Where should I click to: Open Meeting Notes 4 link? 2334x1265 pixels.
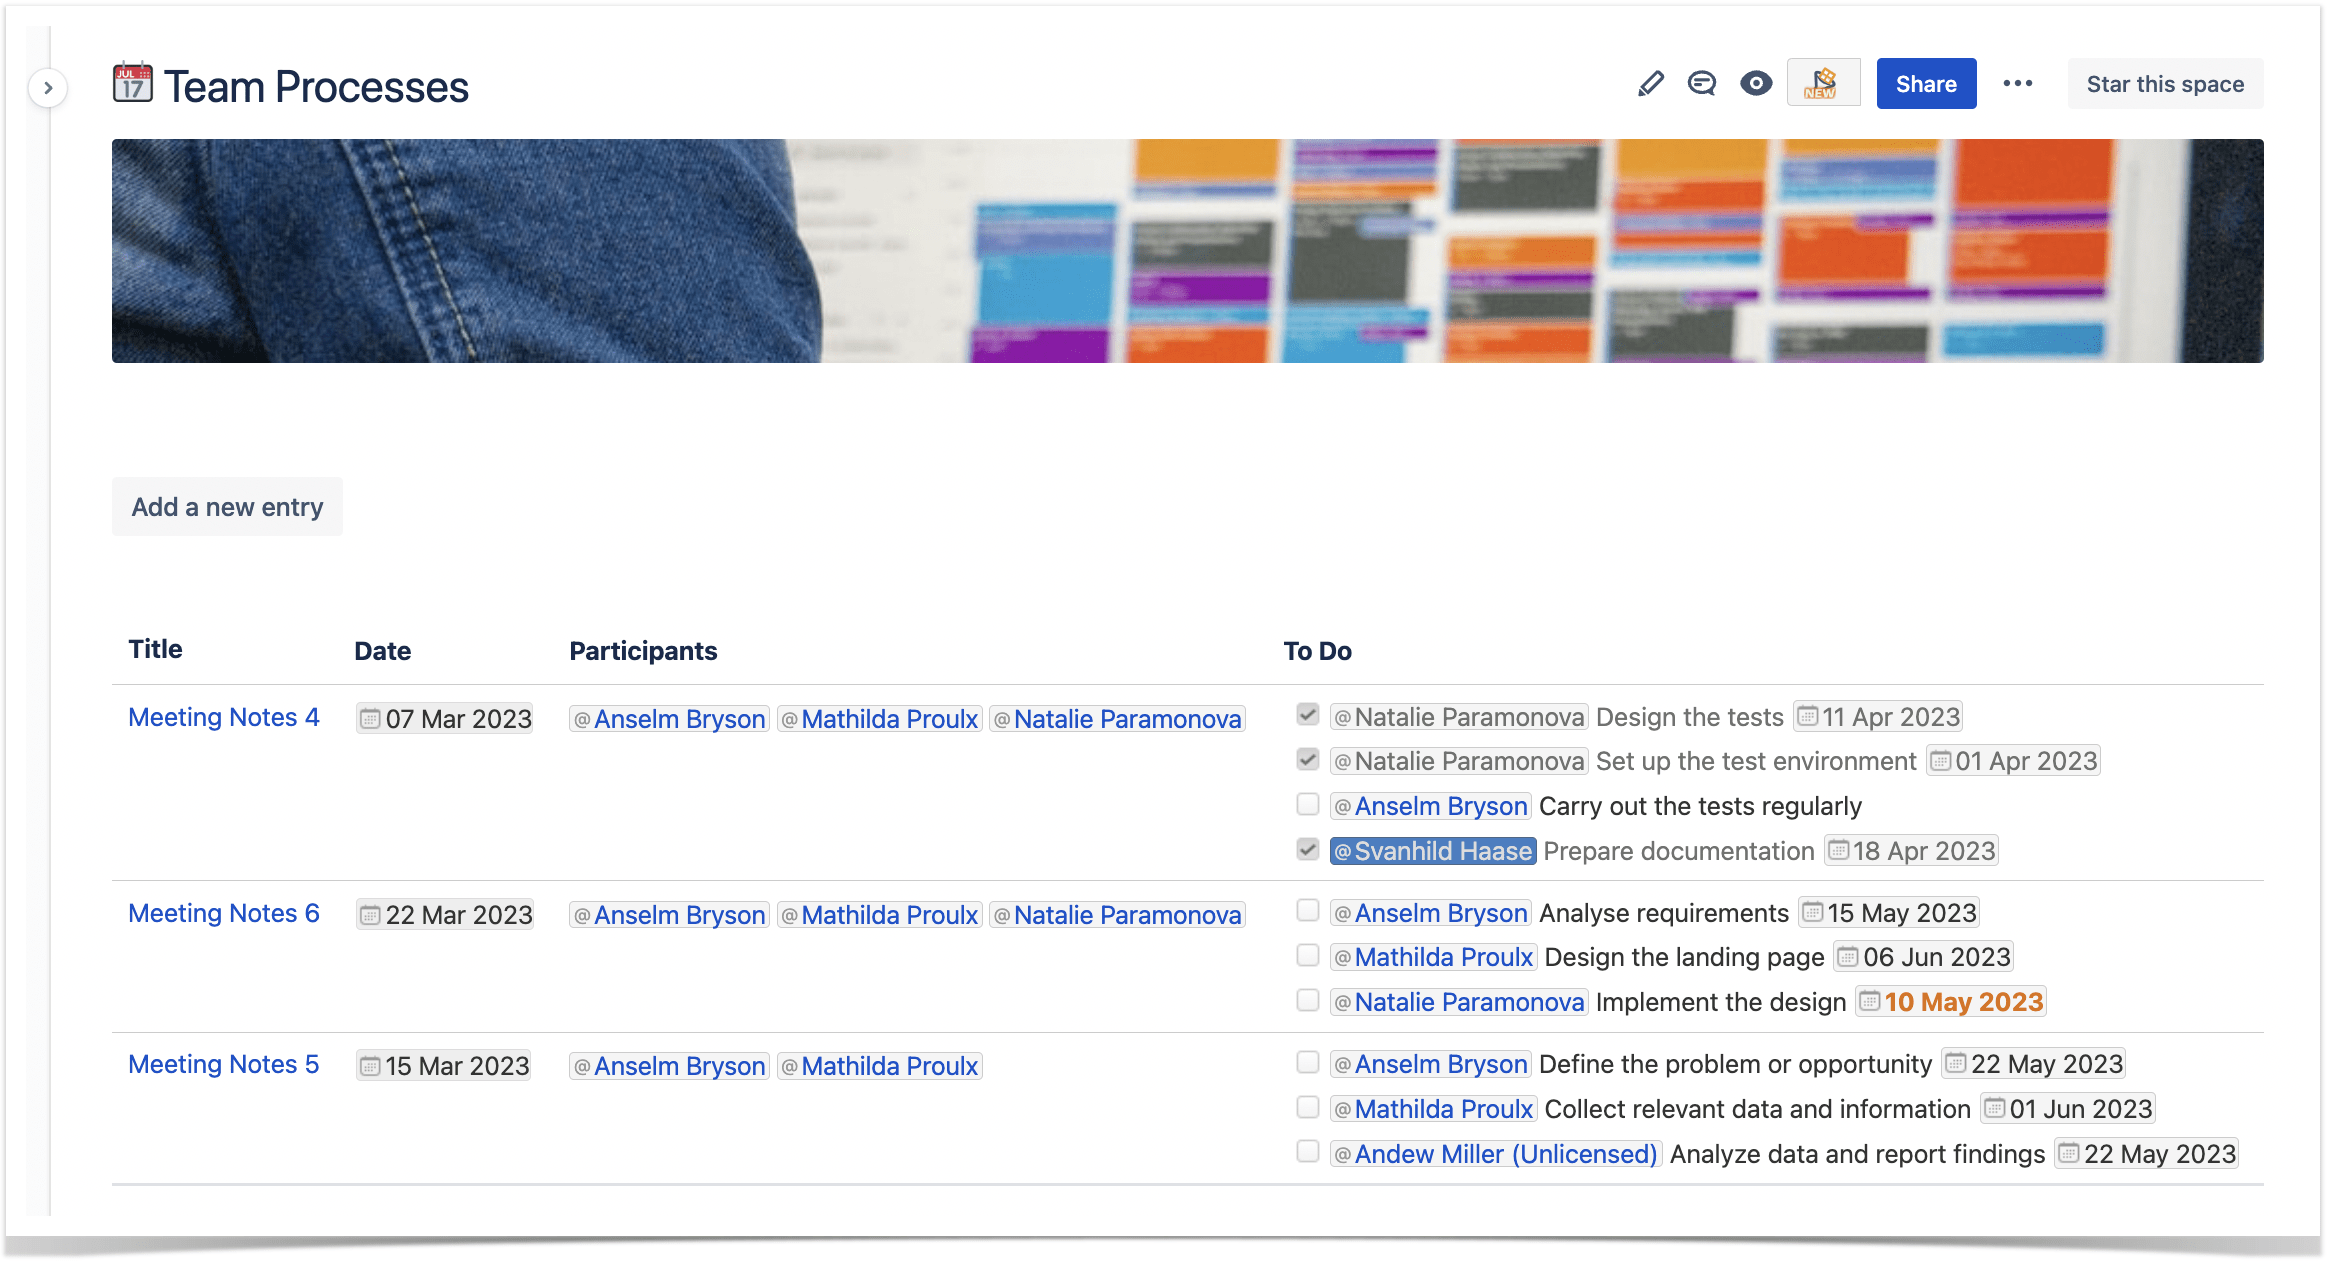click(224, 717)
